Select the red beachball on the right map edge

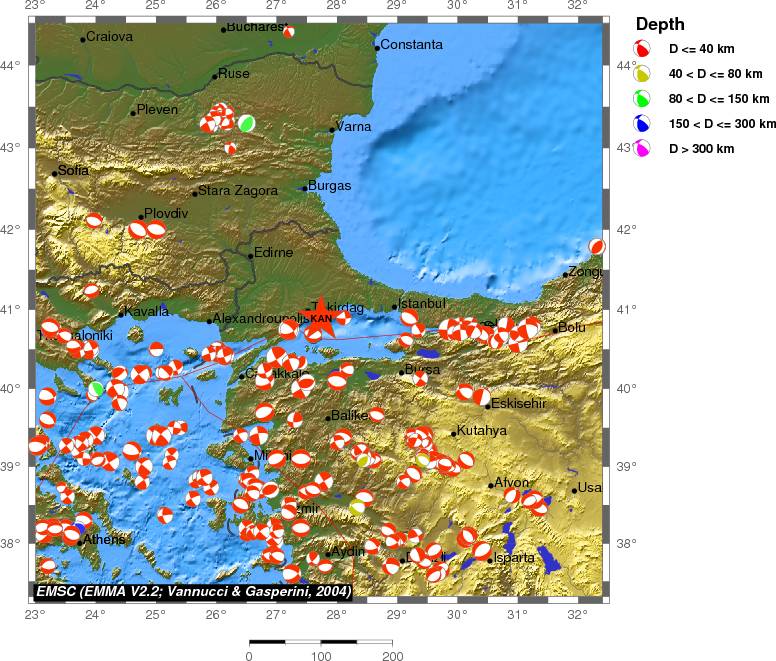pos(597,246)
